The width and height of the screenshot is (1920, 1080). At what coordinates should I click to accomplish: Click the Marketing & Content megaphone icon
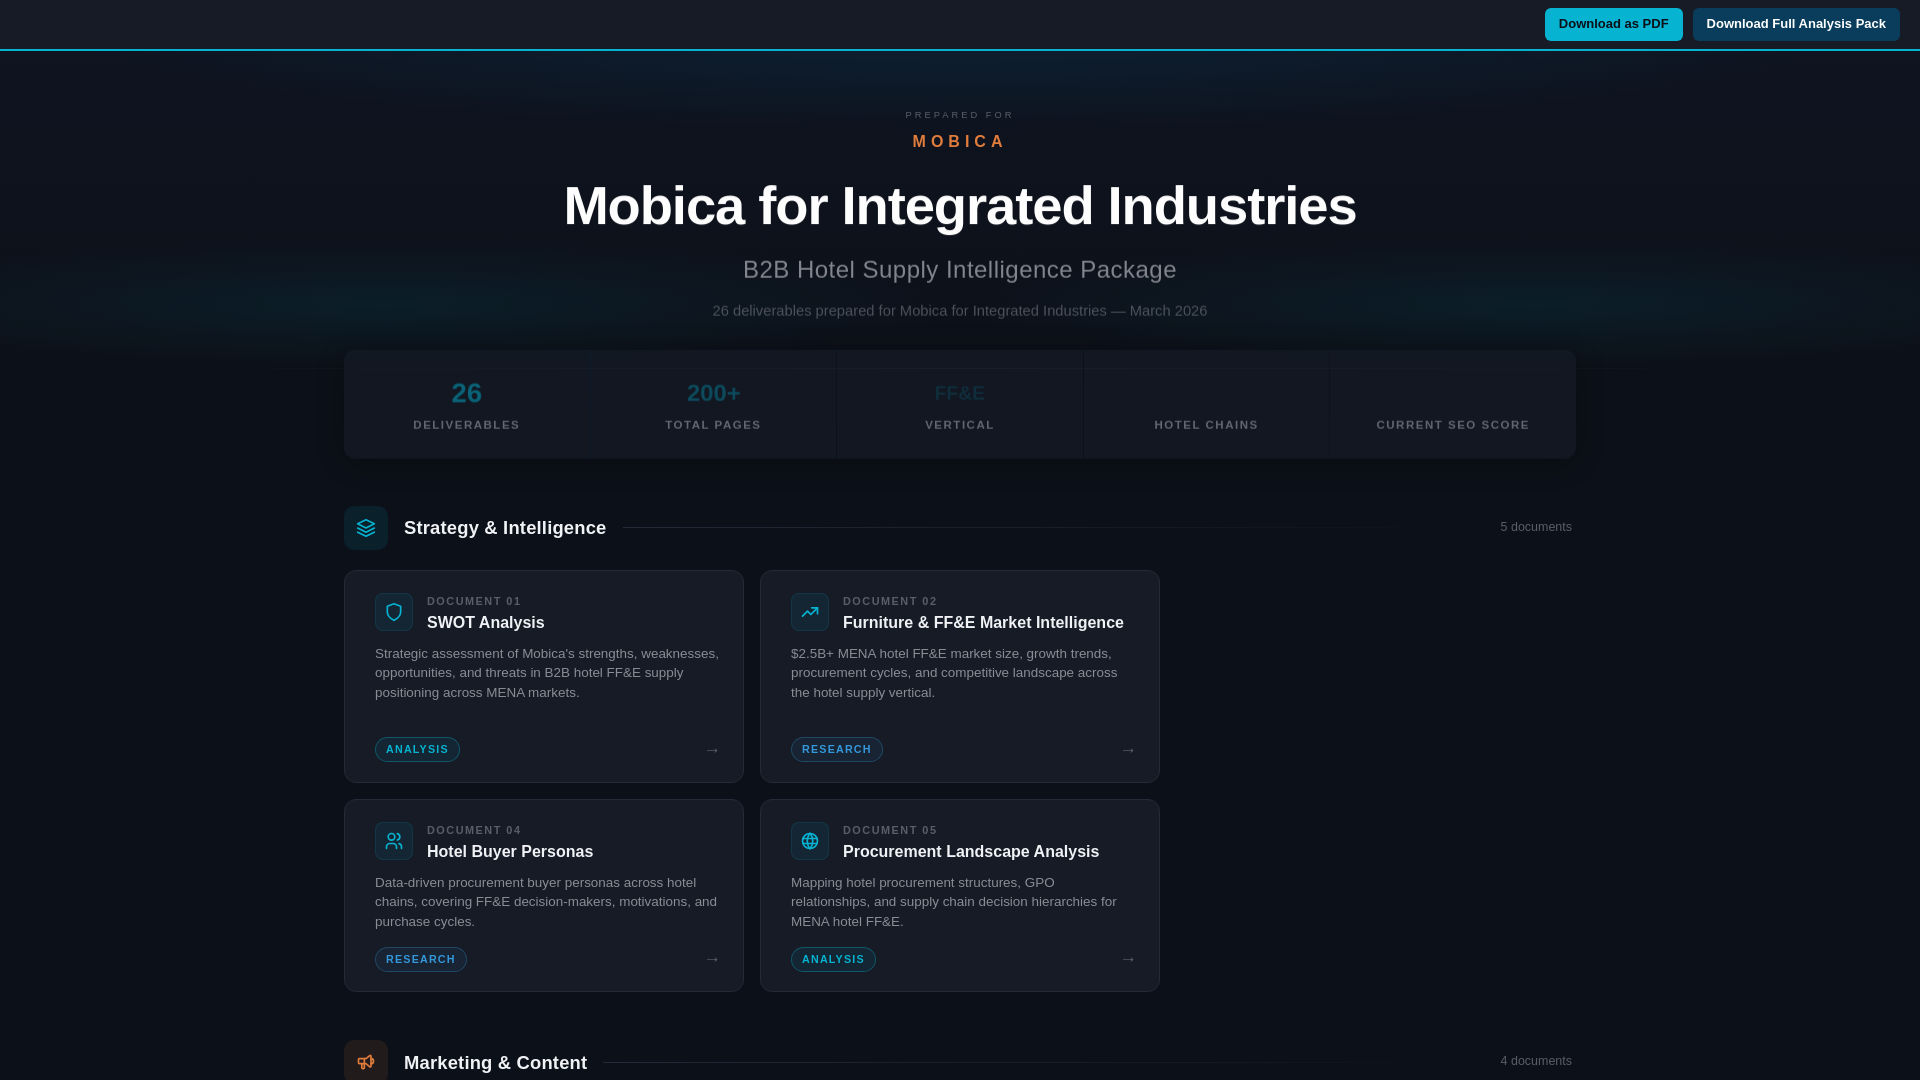click(366, 1061)
